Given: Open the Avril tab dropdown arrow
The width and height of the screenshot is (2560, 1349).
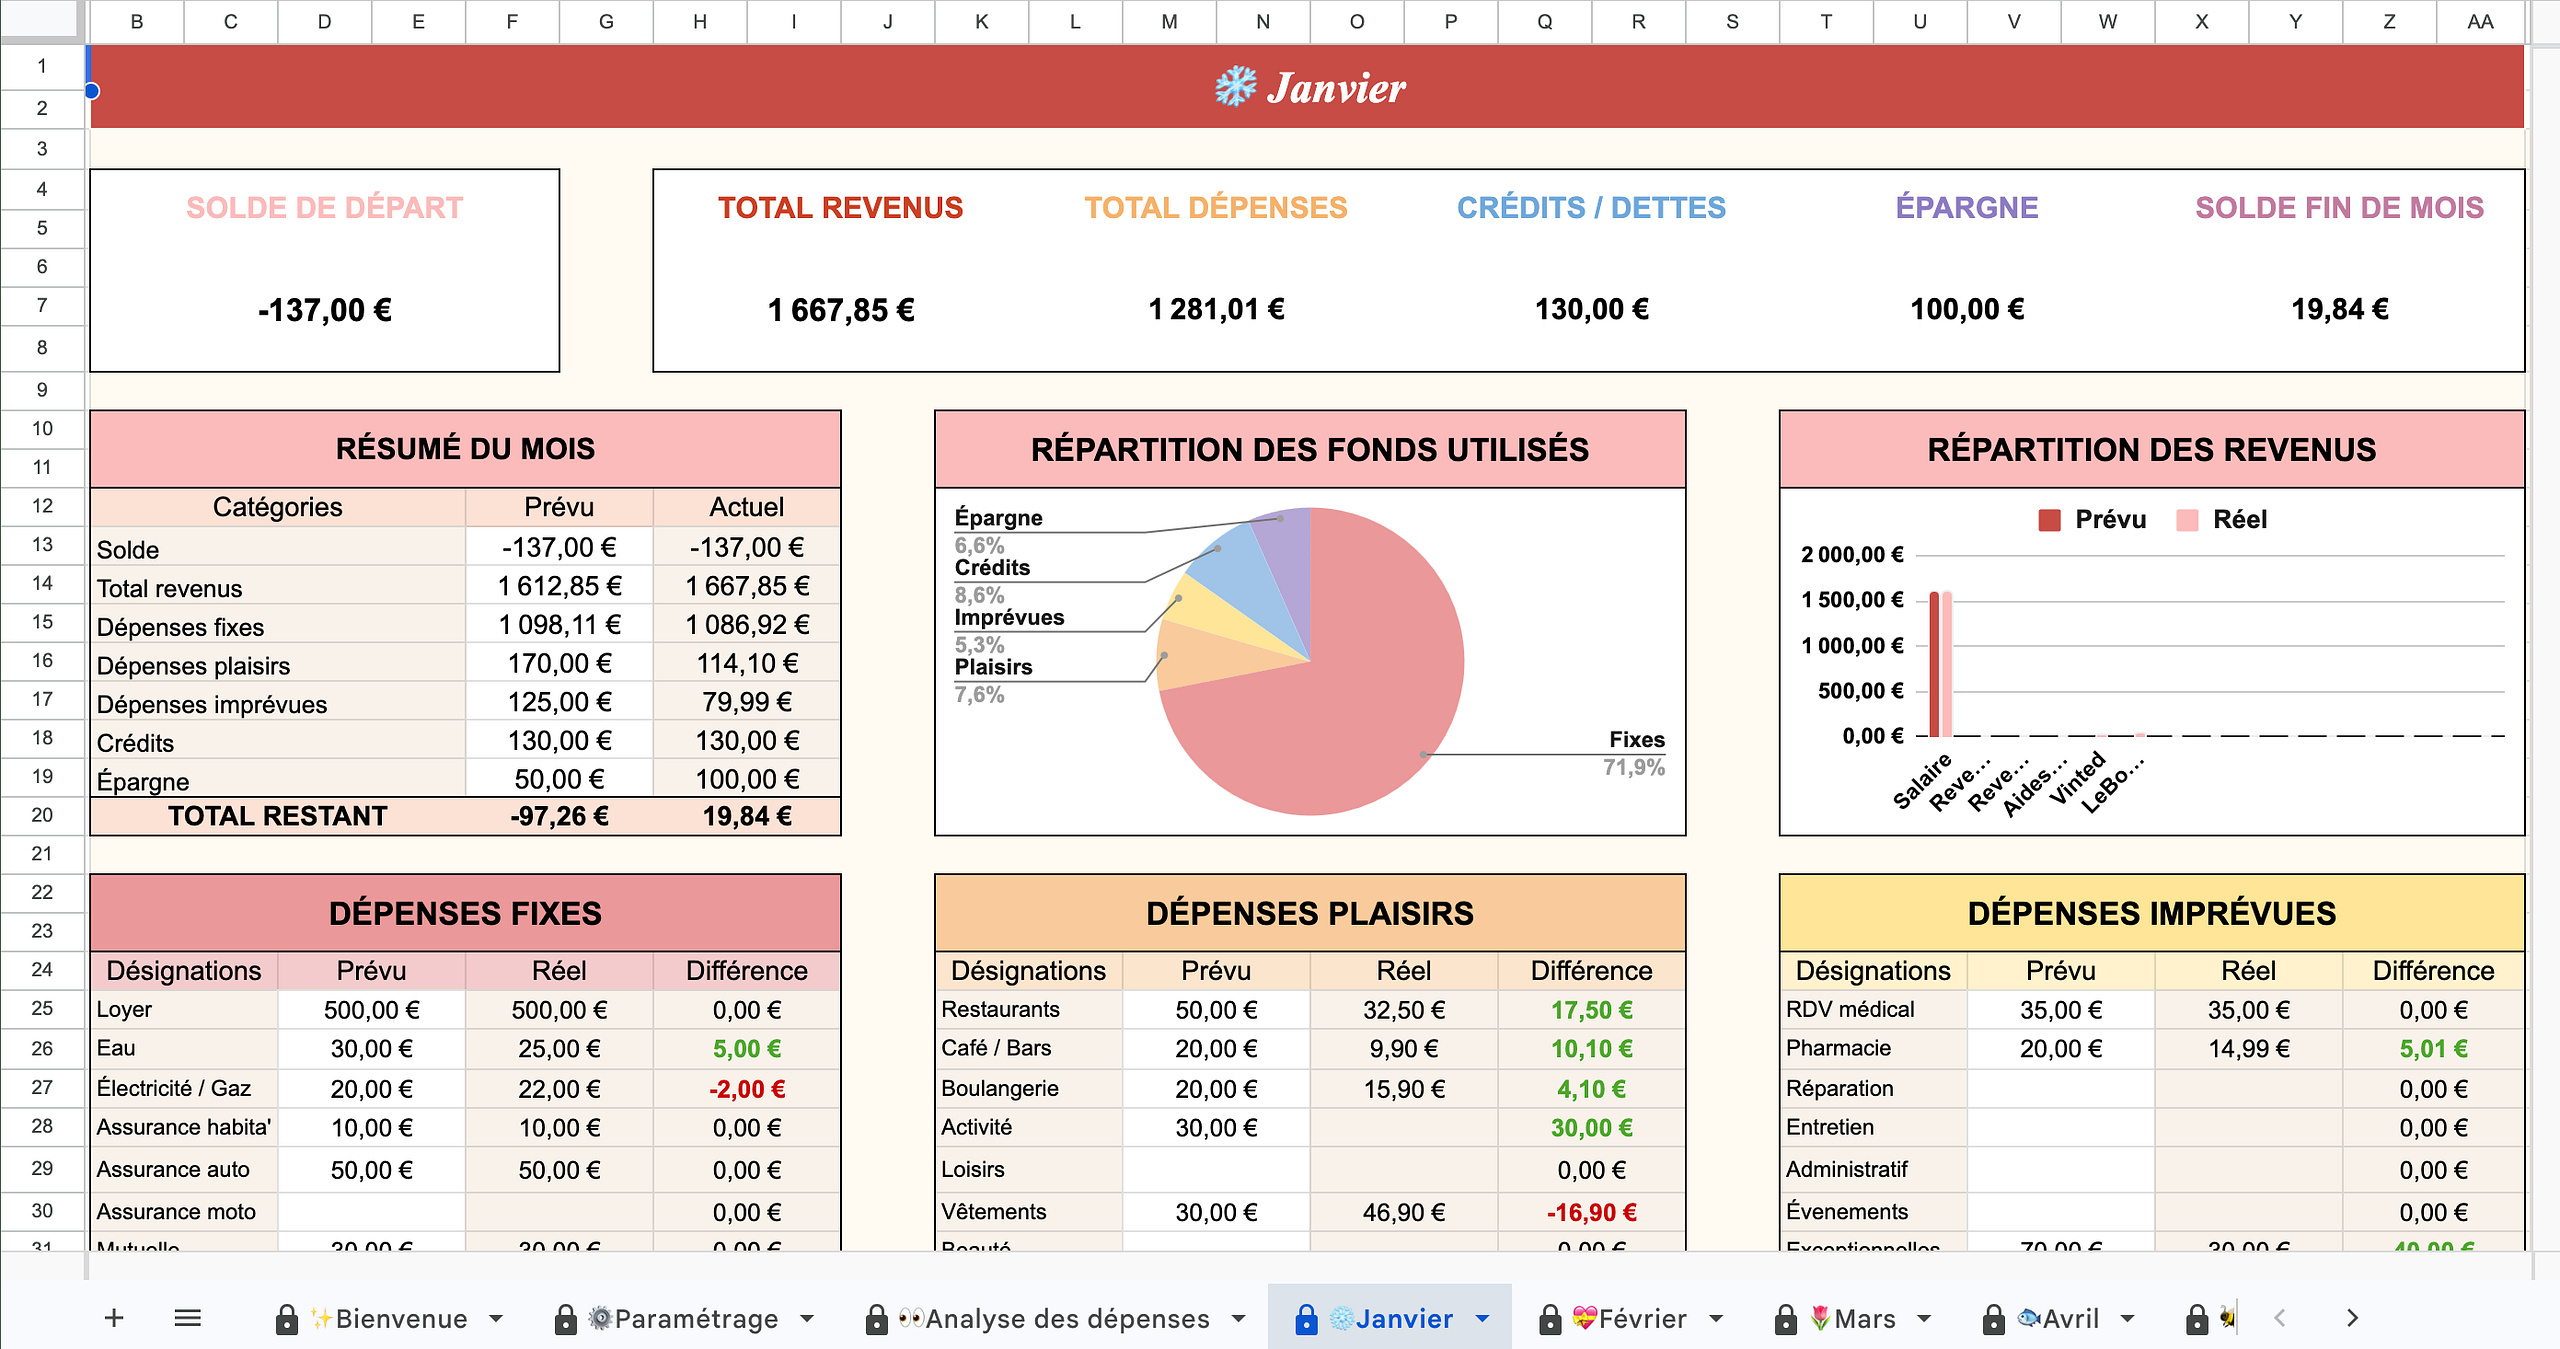Looking at the screenshot, I should pyautogui.click(x=2127, y=1319).
